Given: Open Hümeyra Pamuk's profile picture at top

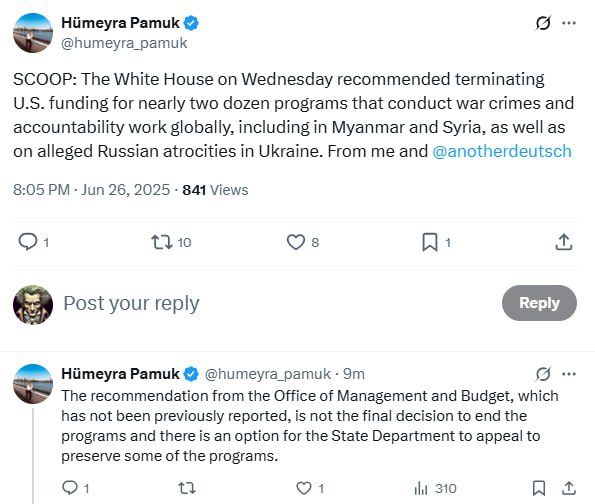Looking at the screenshot, I should pos(33,33).
